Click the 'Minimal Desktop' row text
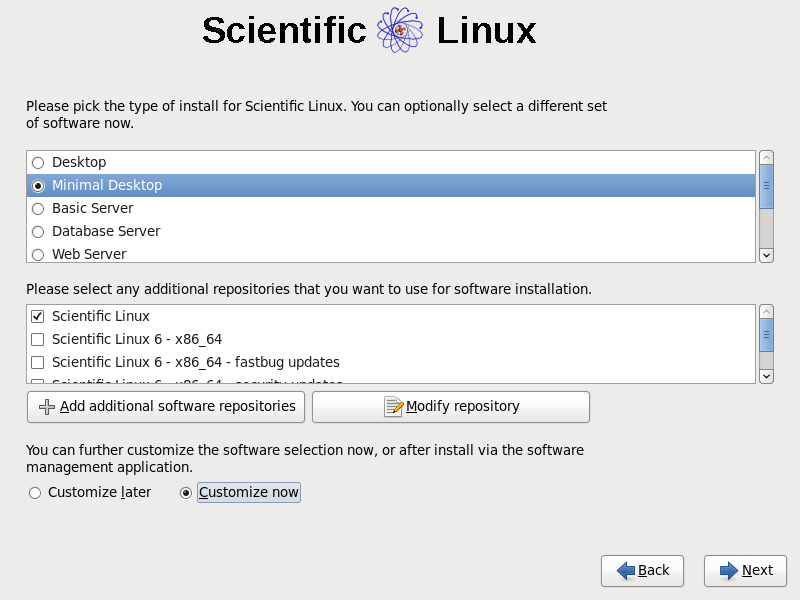The image size is (800, 600). 107,185
